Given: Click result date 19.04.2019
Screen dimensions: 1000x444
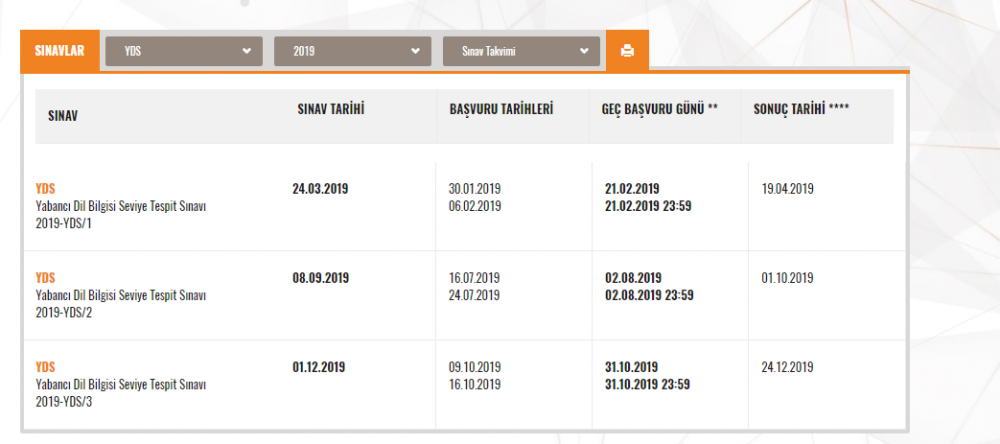Looking at the screenshot, I should click(x=788, y=189).
